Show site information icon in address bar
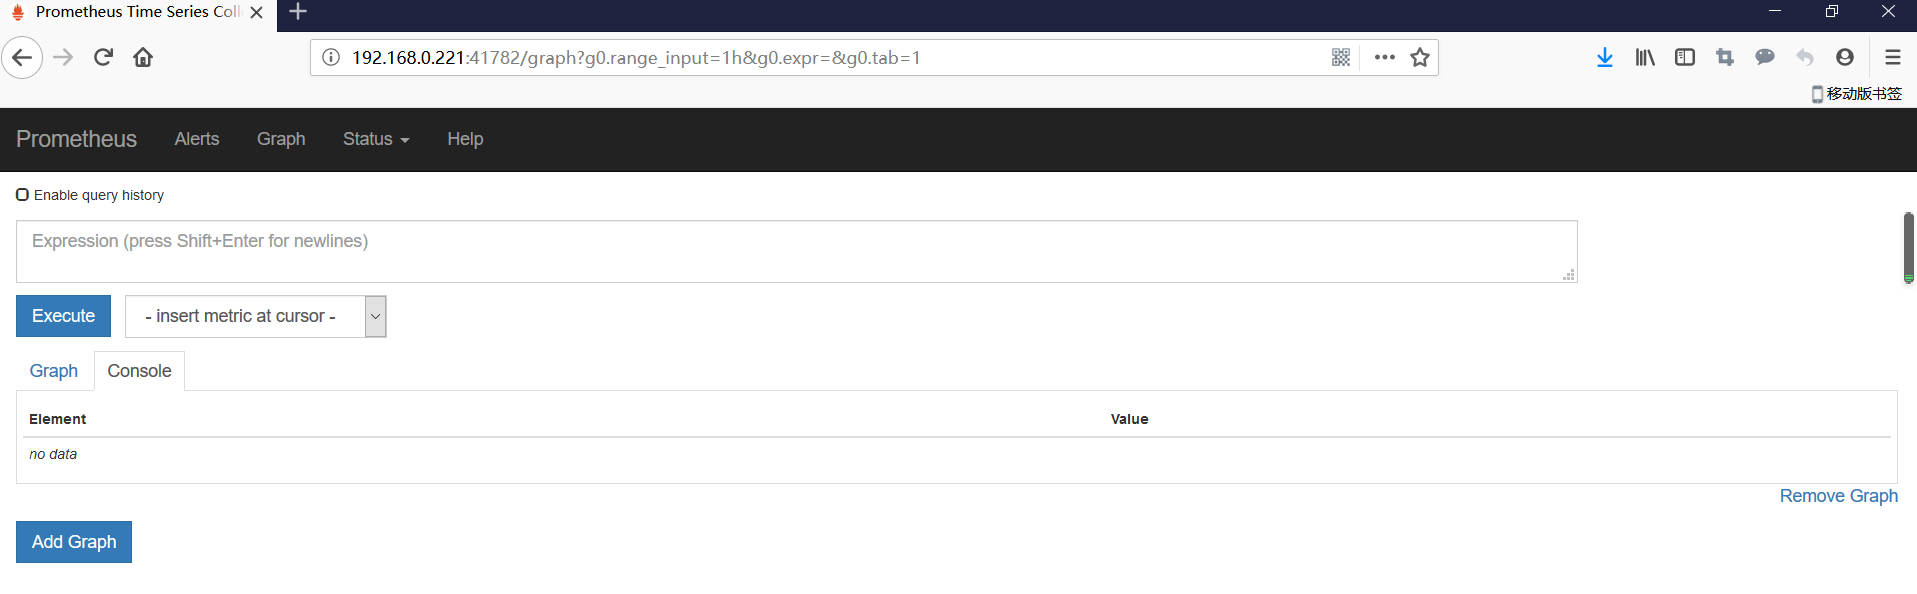Screen dimensions: 1917x594 pos(331,57)
